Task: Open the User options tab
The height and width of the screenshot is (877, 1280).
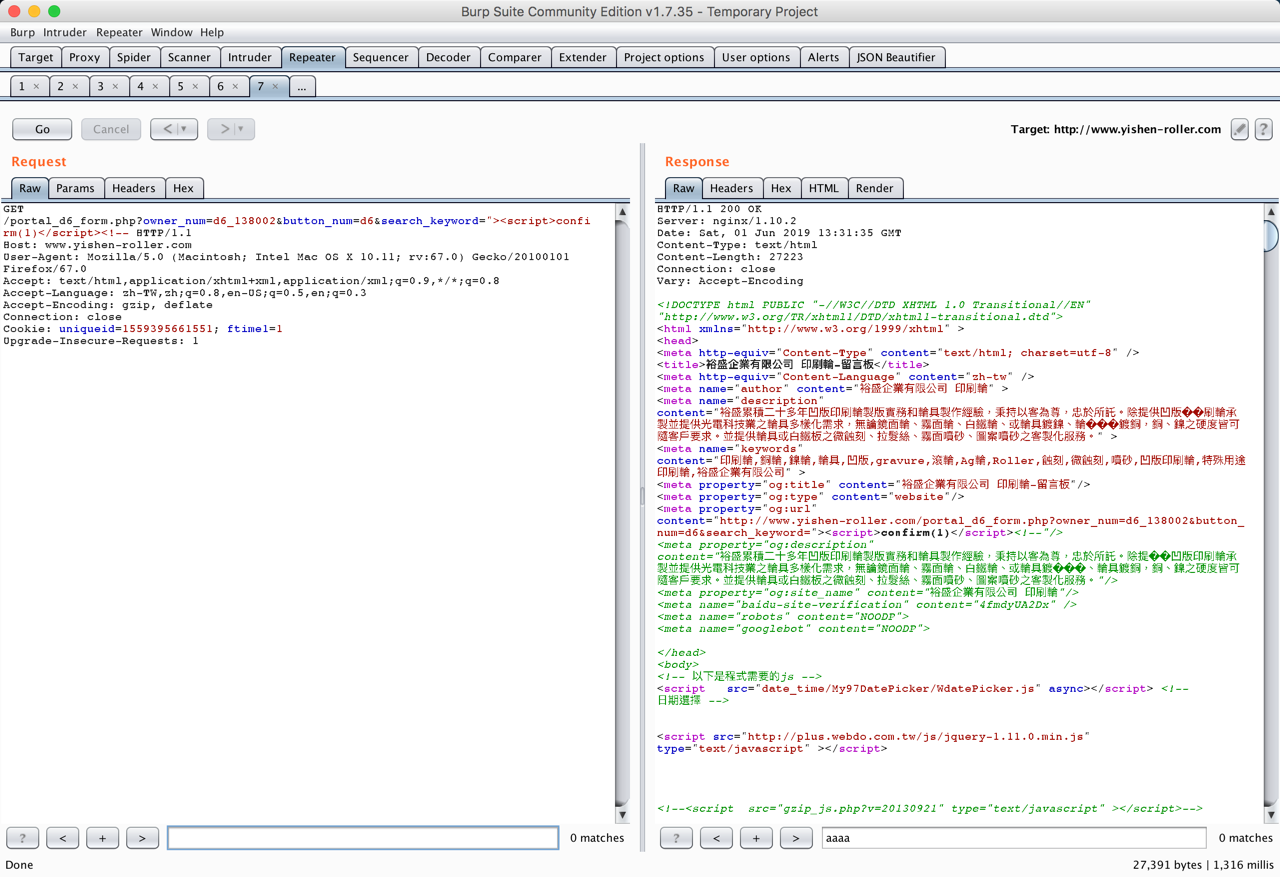Action: (x=756, y=57)
